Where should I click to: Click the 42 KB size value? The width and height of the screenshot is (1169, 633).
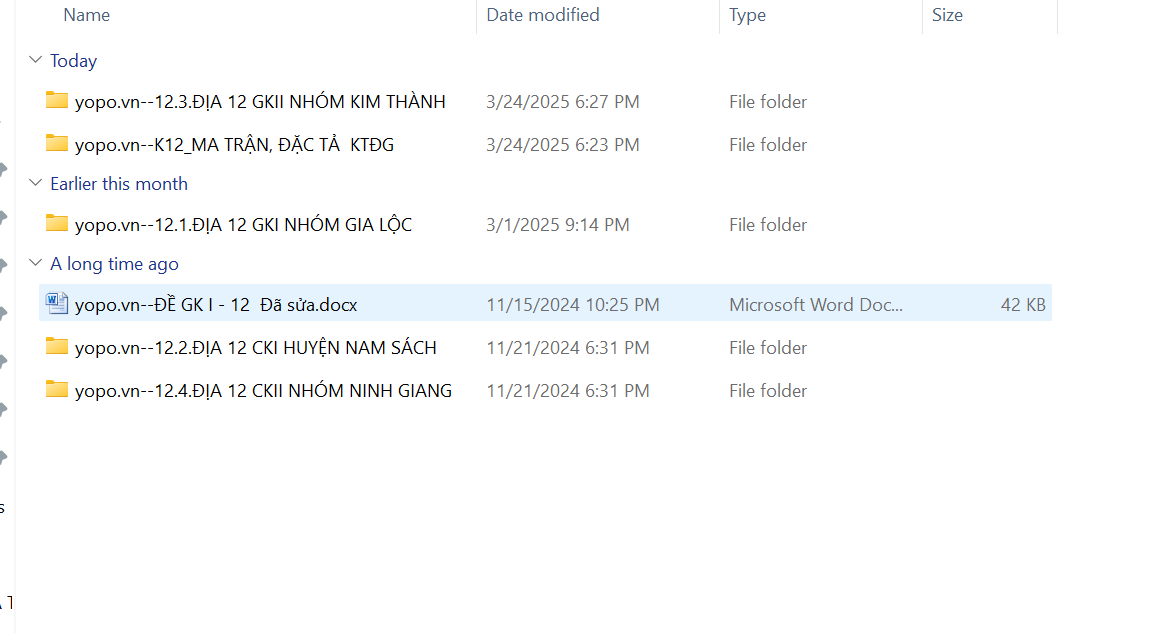point(1023,304)
